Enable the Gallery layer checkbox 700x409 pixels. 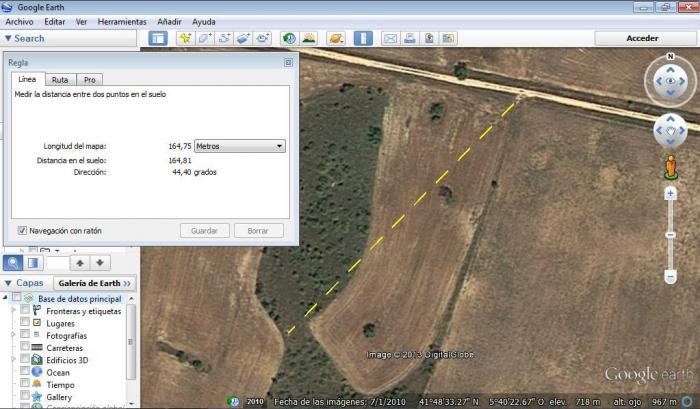point(25,395)
